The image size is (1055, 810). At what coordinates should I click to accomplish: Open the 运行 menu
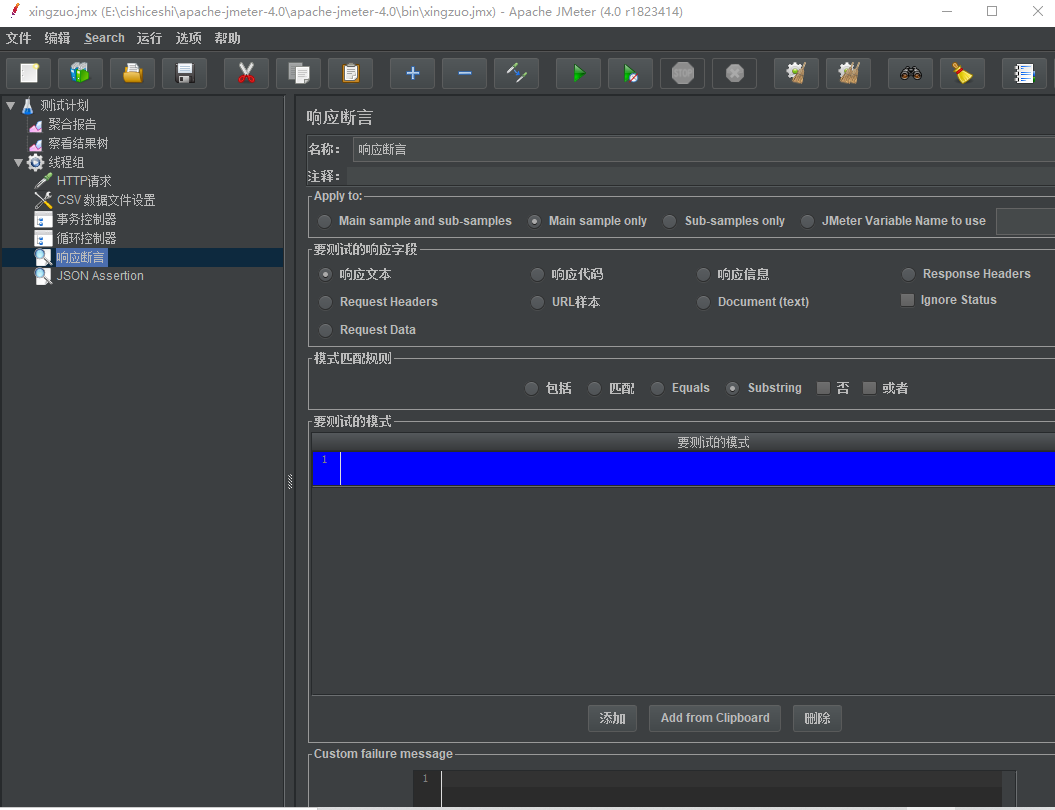[149, 38]
